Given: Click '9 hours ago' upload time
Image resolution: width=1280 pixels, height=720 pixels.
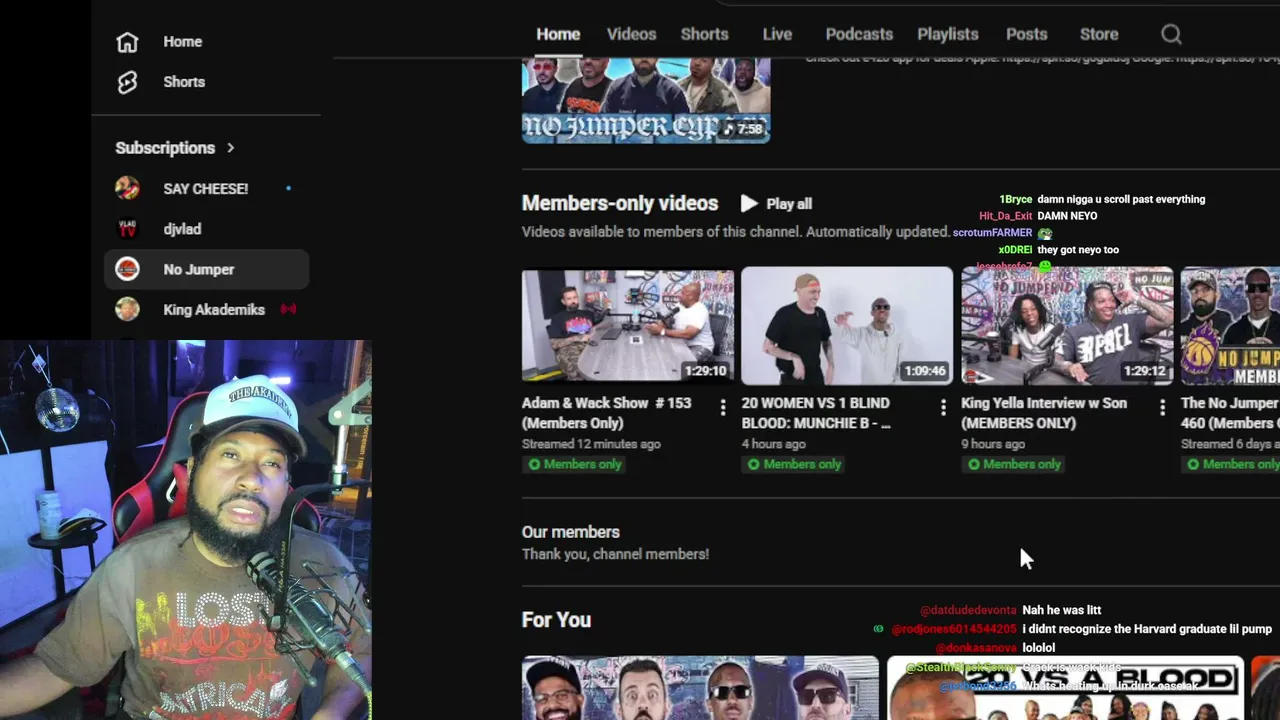Looking at the screenshot, I should 993,444.
